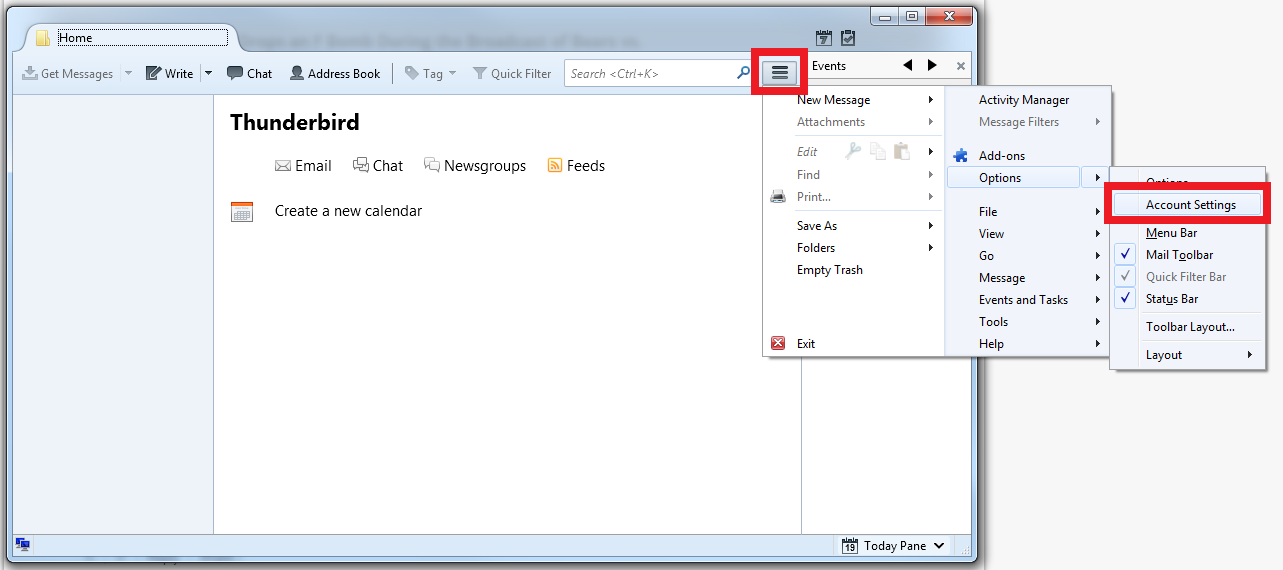
Task: Open the Add-ons puzzle piece item
Action: (x=961, y=156)
